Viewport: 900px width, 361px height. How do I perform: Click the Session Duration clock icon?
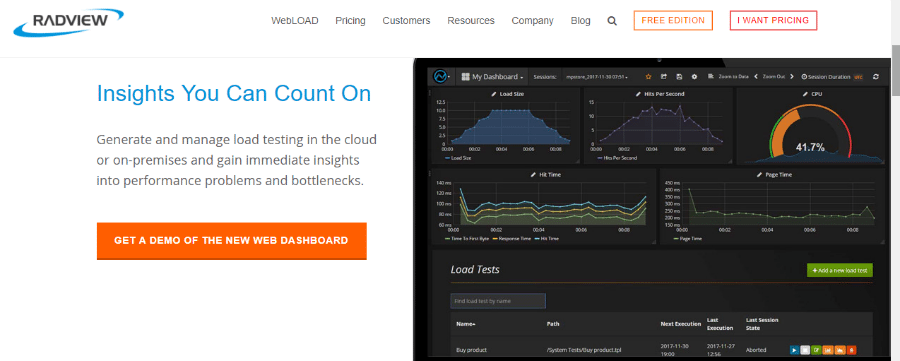pos(804,76)
